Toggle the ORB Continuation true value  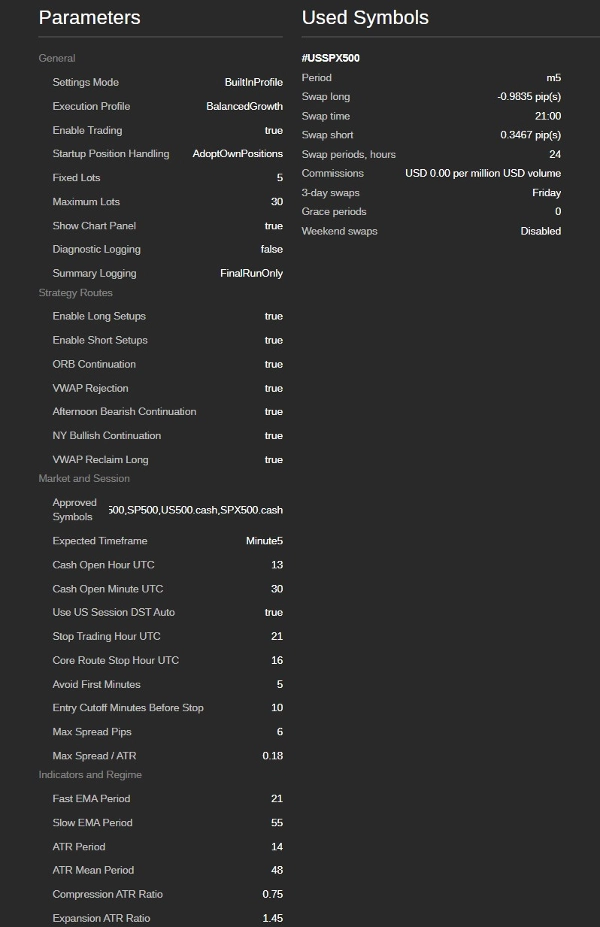tap(274, 364)
